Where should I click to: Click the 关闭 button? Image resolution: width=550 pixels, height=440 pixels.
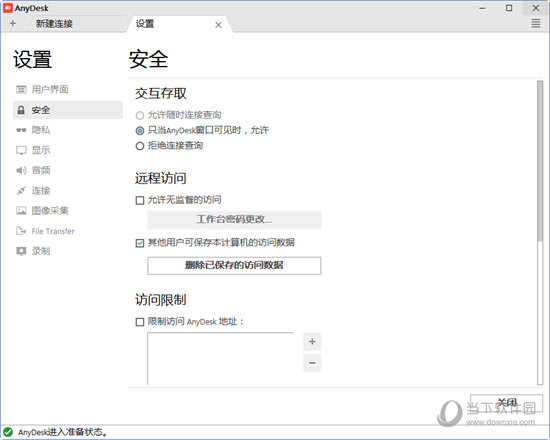coord(507,402)
